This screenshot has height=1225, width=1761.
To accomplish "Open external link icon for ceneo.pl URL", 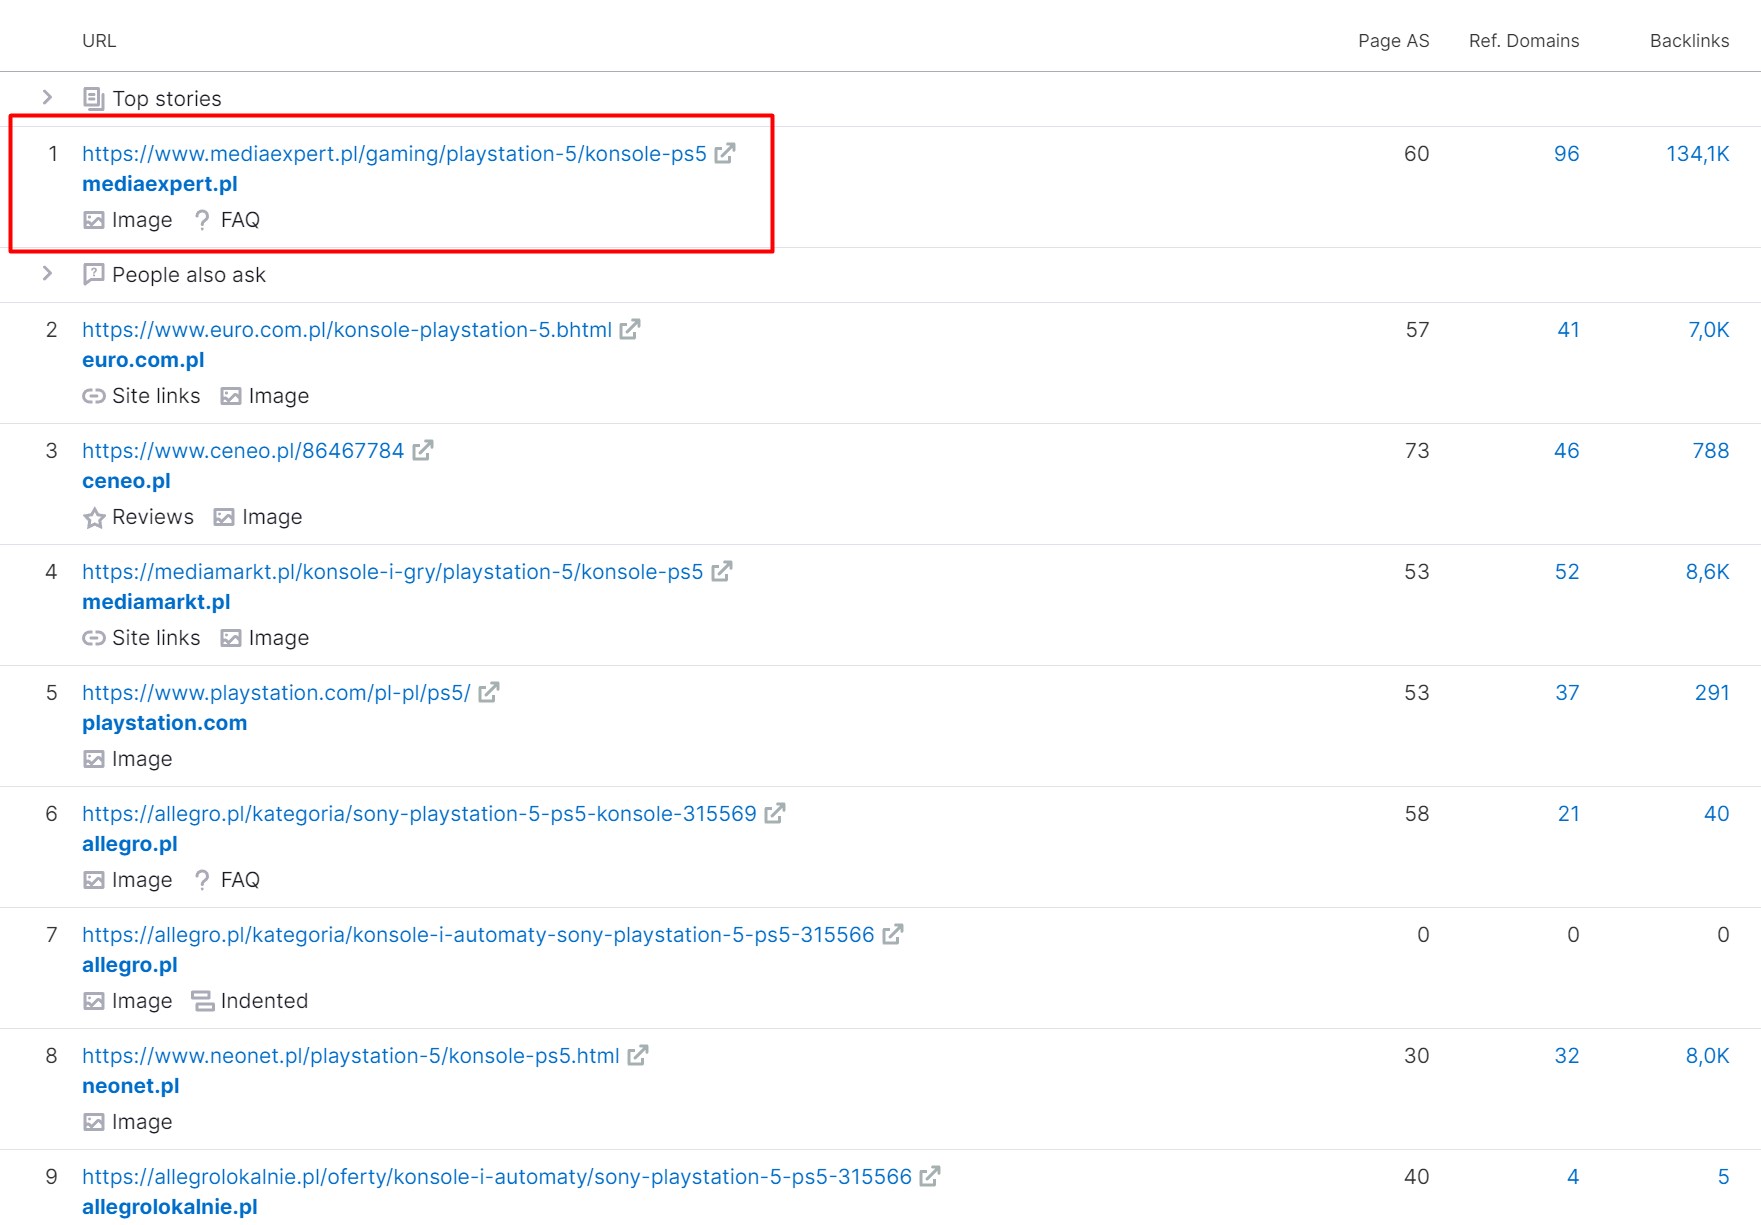I will point(423,450).
